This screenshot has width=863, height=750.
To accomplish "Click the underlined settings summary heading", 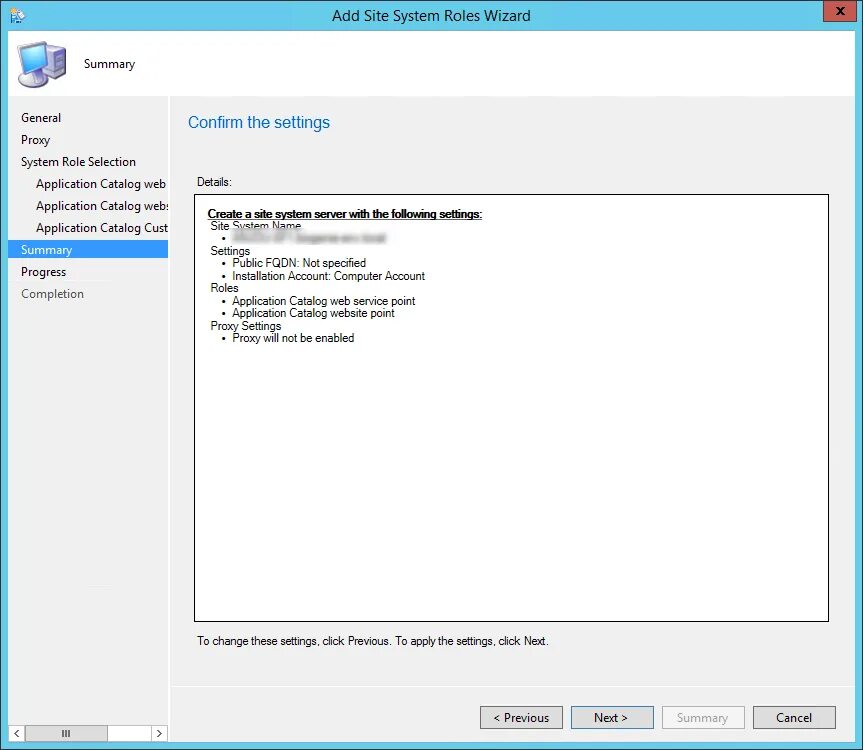I will 346,213.
